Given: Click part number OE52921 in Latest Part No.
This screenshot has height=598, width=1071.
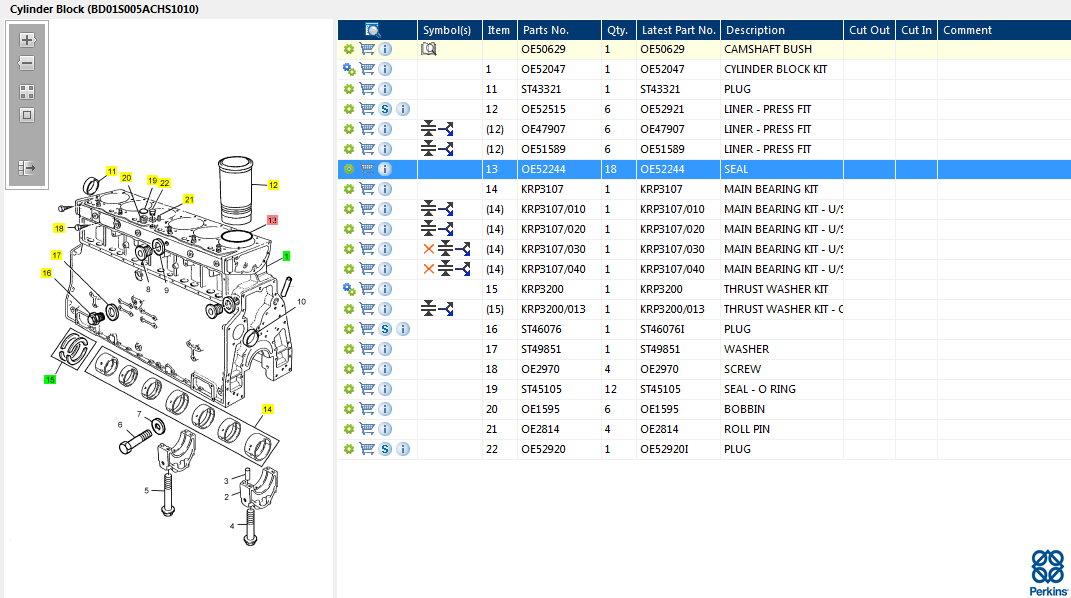Looking at the screenshot, I should (662, 109).
